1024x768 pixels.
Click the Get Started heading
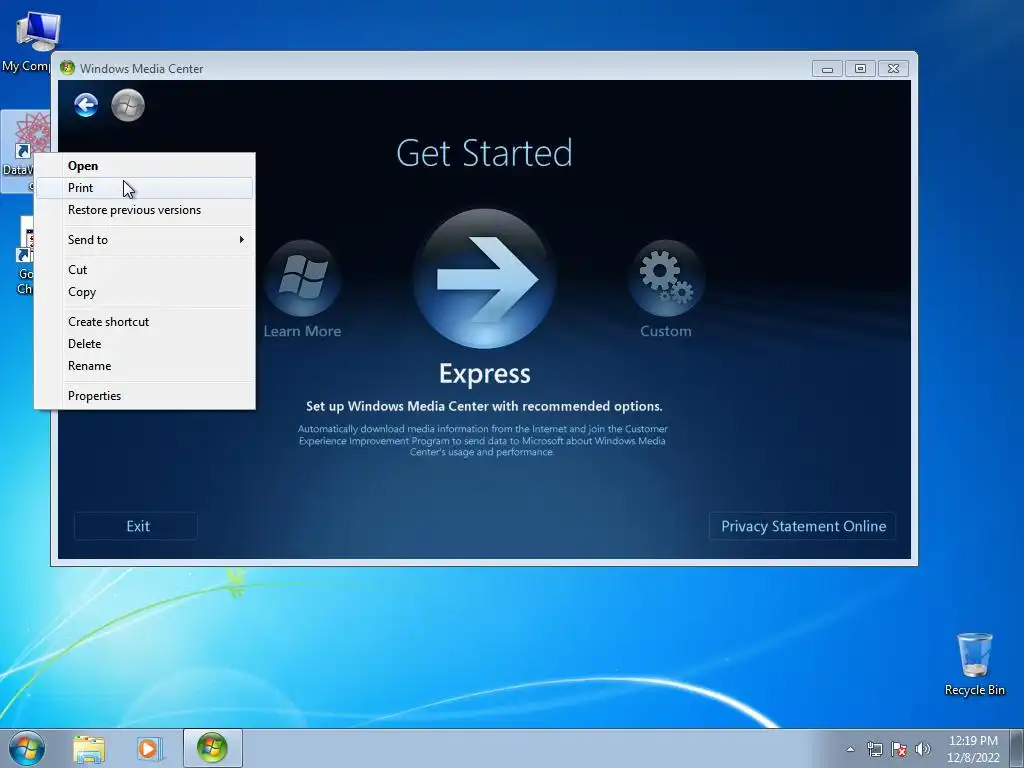(484, 153)
